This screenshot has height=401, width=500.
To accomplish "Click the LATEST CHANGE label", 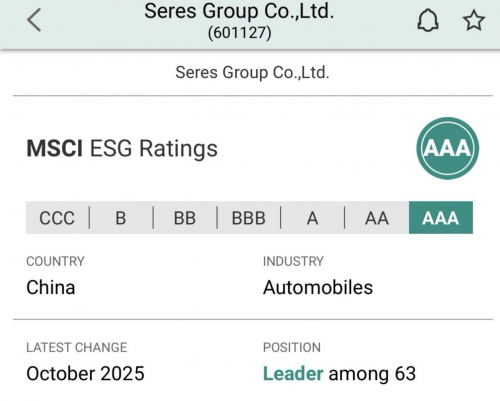I will coord(77,347).
